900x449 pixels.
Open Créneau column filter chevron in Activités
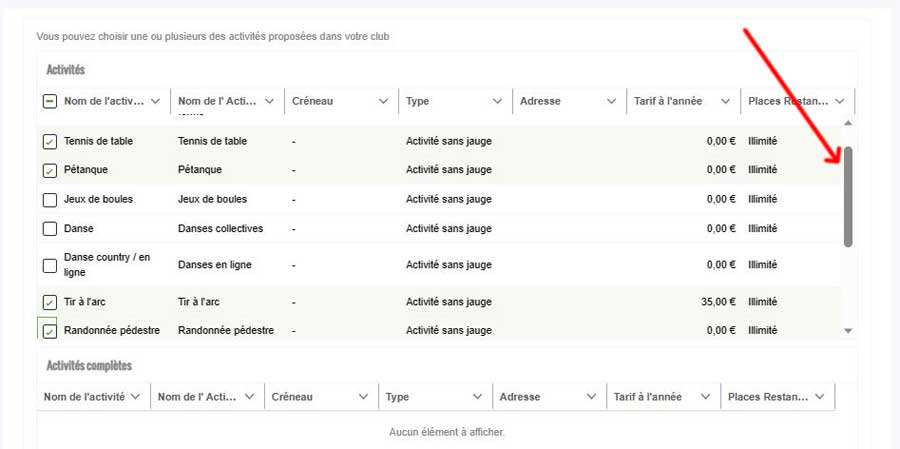[x=383, y=102]
